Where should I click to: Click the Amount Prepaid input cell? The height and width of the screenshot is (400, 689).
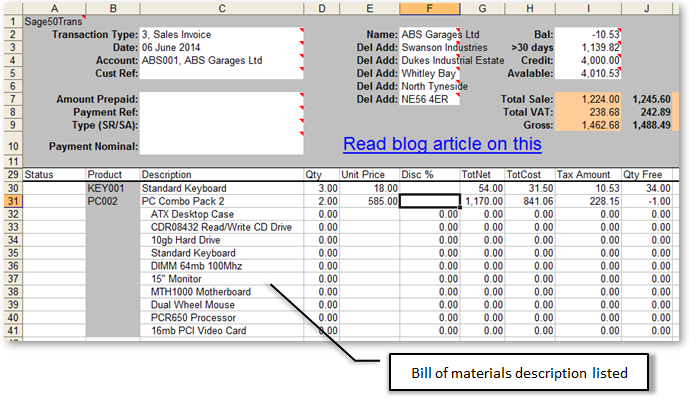tap(221, 99)
